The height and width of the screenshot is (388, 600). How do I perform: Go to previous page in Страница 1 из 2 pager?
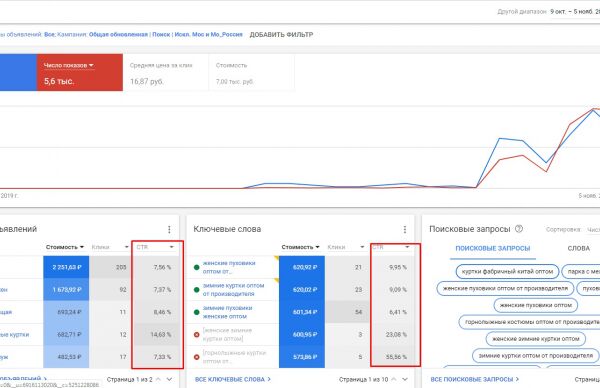click(158, 379)
